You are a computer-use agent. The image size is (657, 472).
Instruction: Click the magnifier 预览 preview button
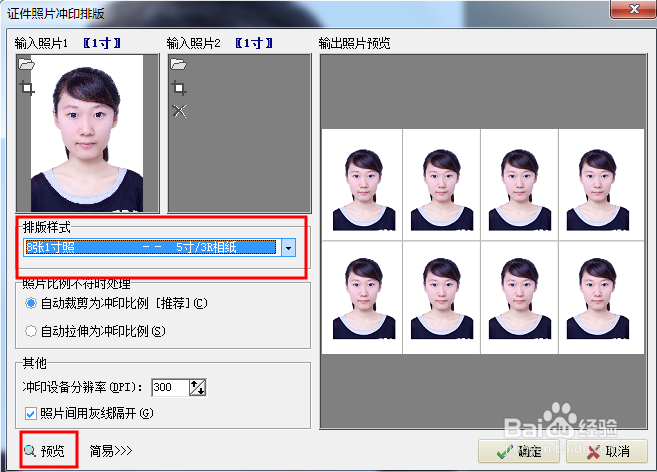click(45, 451)
